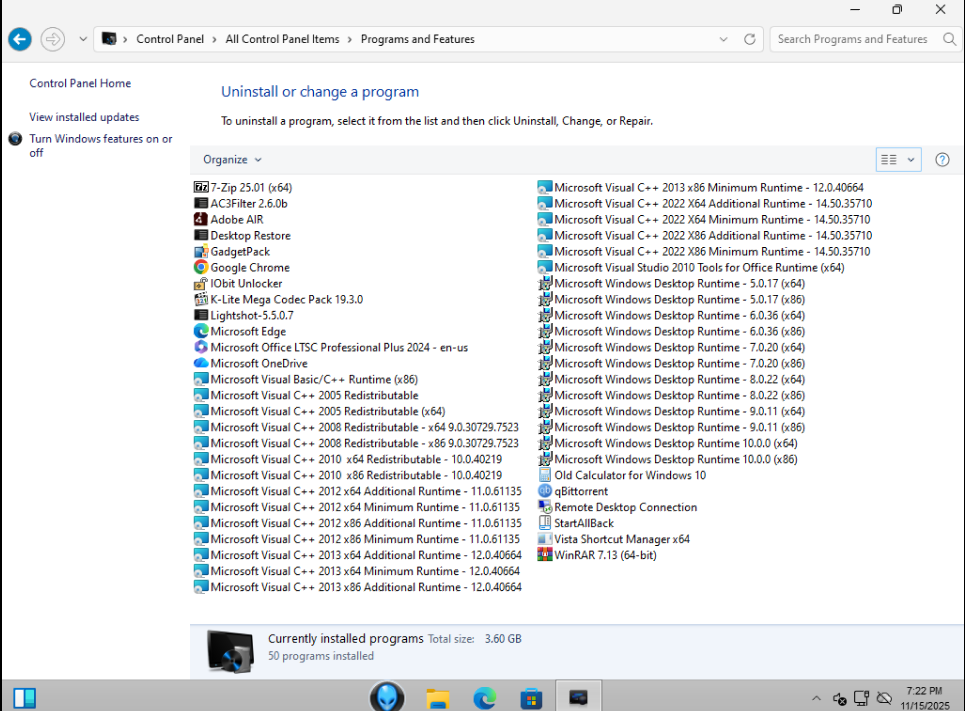The image size is (965, 711).
Task: Refresh the Programs and Features view
Action: 749,39
